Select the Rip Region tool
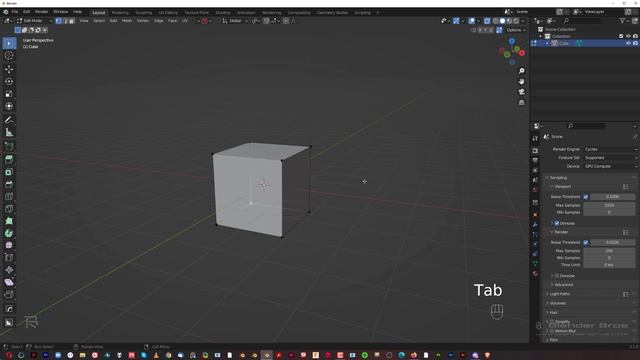Image resolution: width=640 pixels, height=360 pixels. point(9,294)
